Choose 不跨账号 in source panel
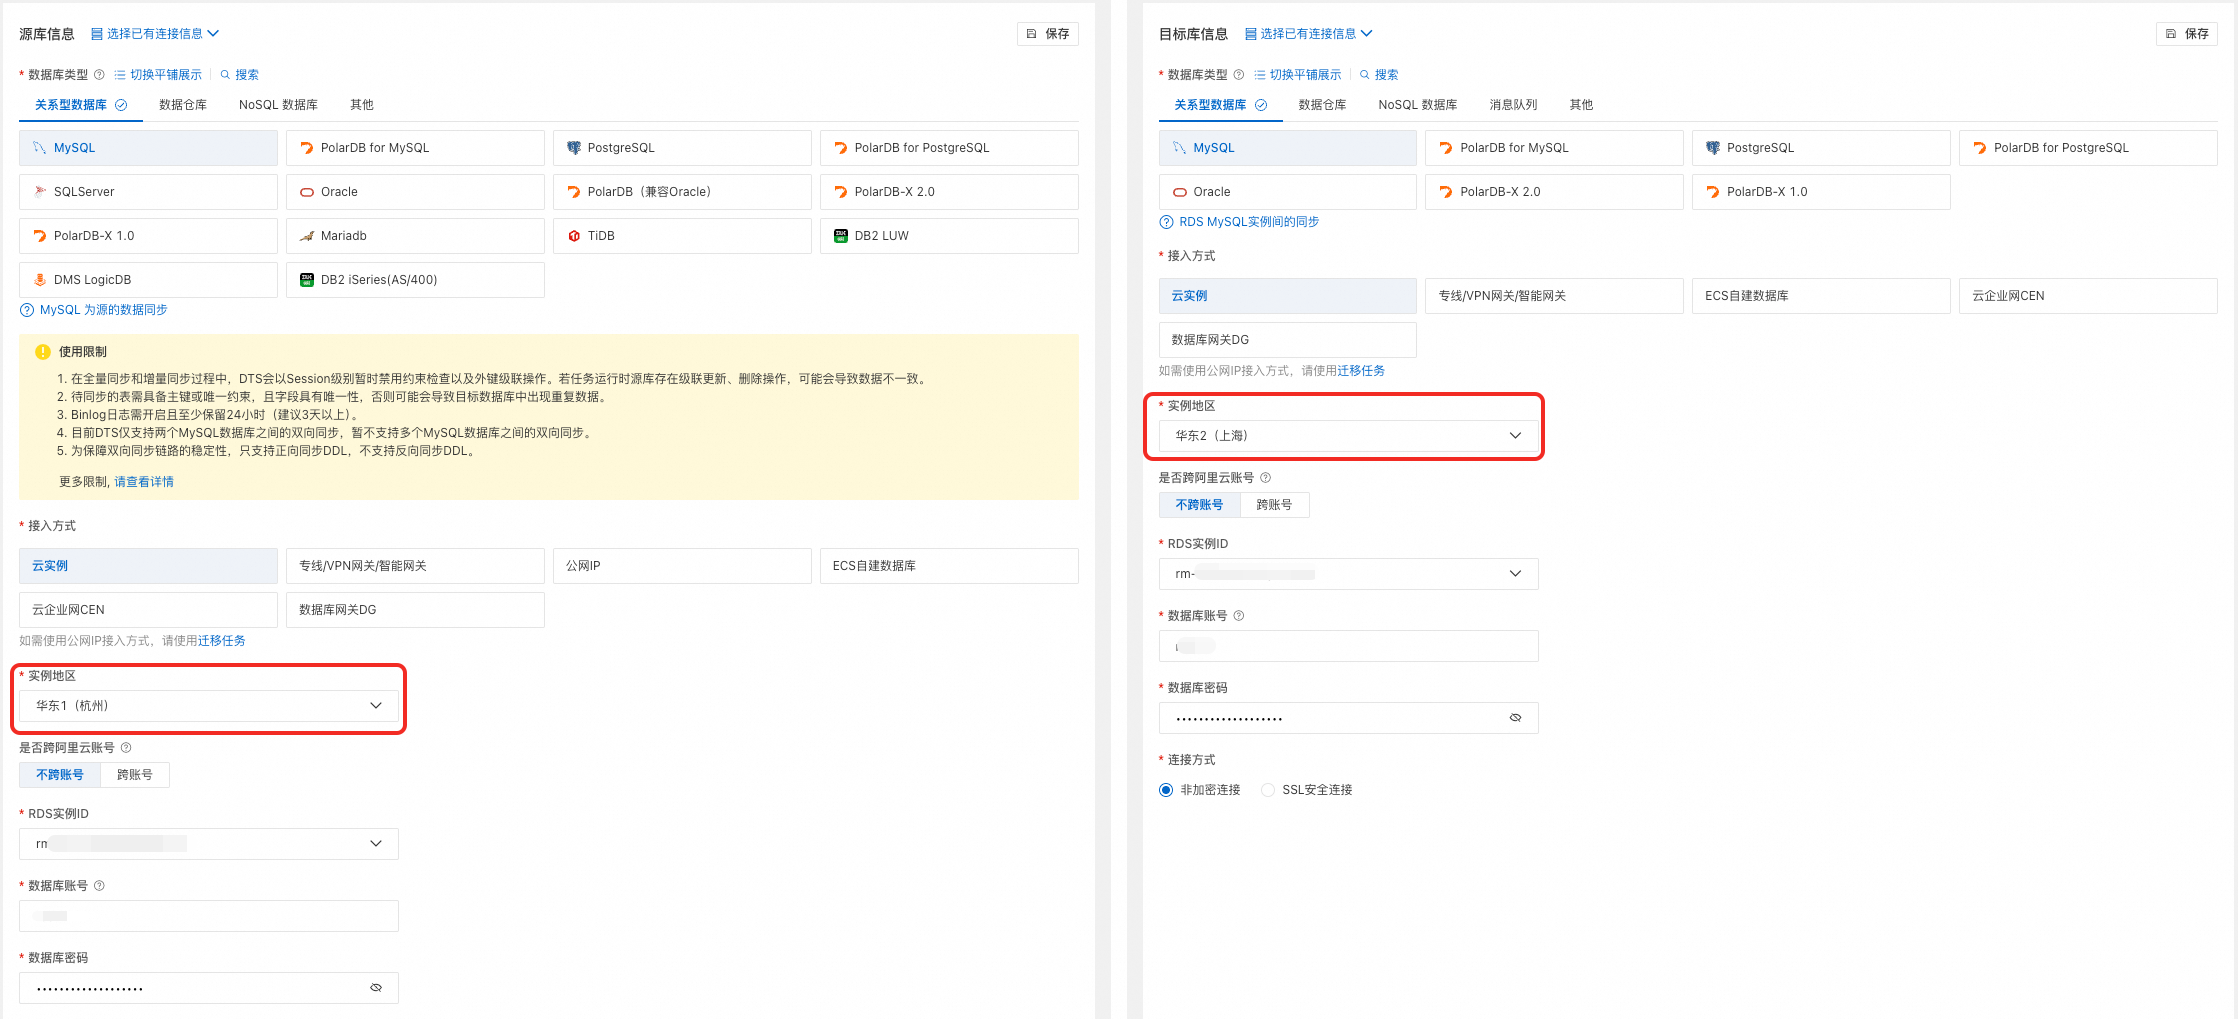The image size is (2238, 1019). pyautogui.click(x=60, y=775)
